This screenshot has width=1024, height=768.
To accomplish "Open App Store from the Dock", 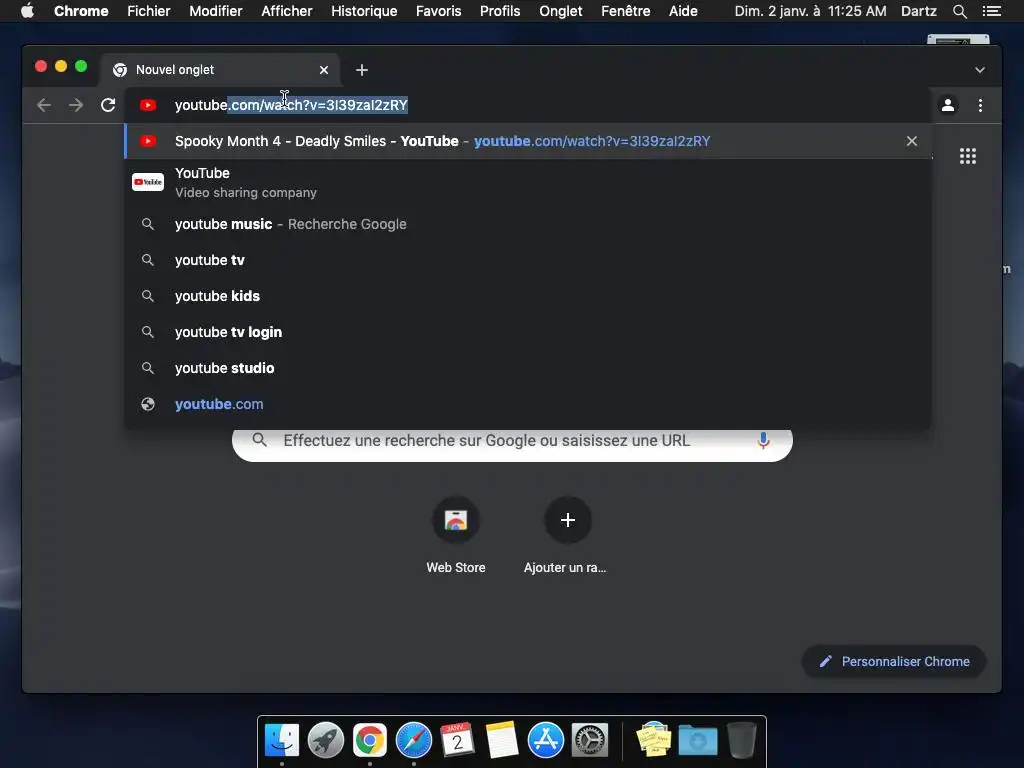I will [x=546, y=740].
